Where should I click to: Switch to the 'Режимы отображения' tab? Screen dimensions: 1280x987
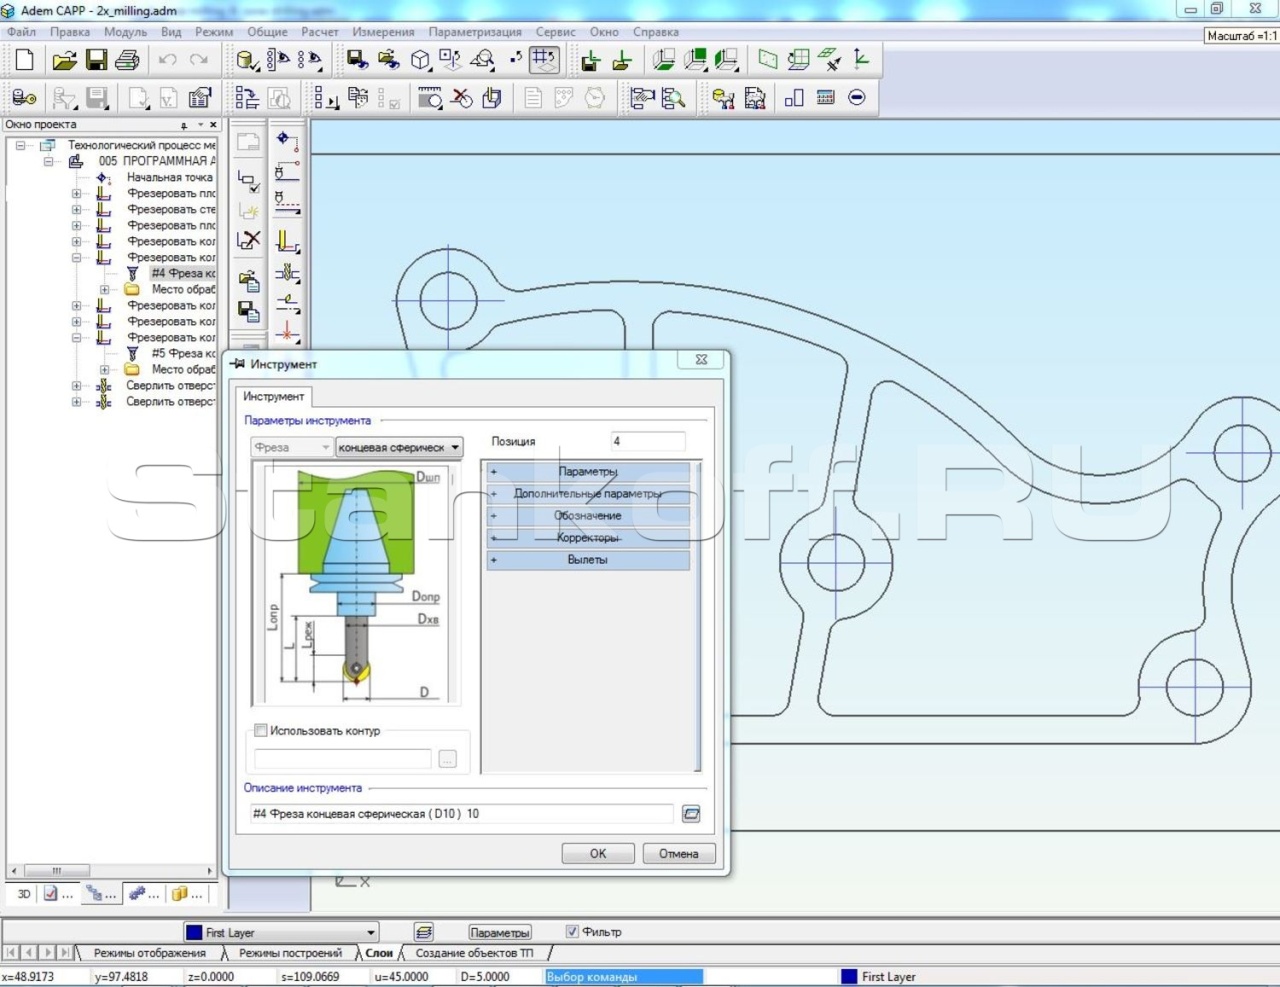tap(149, 953)
